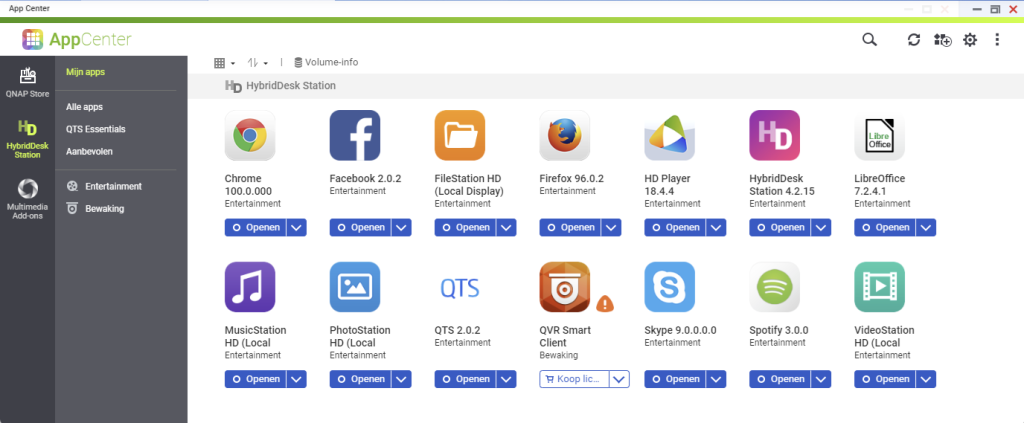Open App Center settings gear
The width and height of the screenshot is (1024, 423).
tap(970, 40)
